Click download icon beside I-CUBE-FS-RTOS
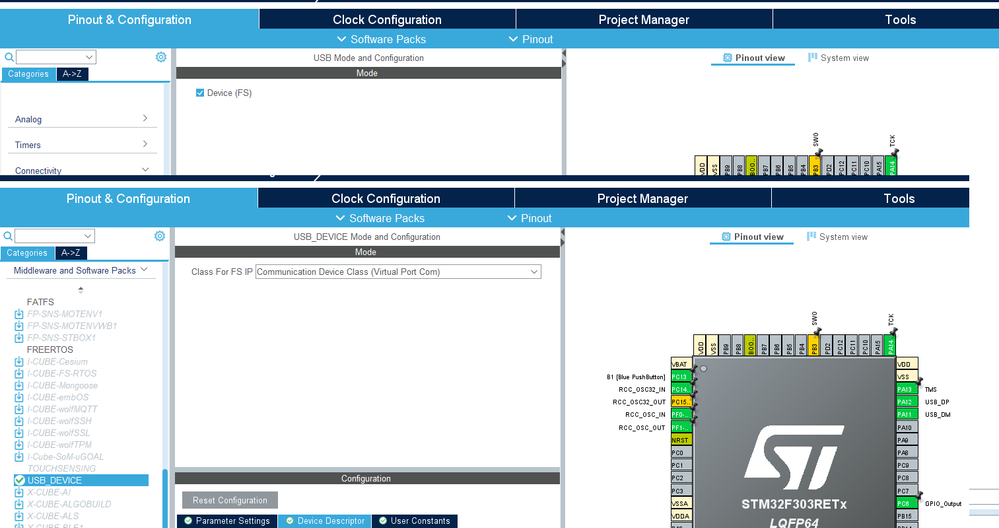999x528 pixels. click(x=19, y=373)
